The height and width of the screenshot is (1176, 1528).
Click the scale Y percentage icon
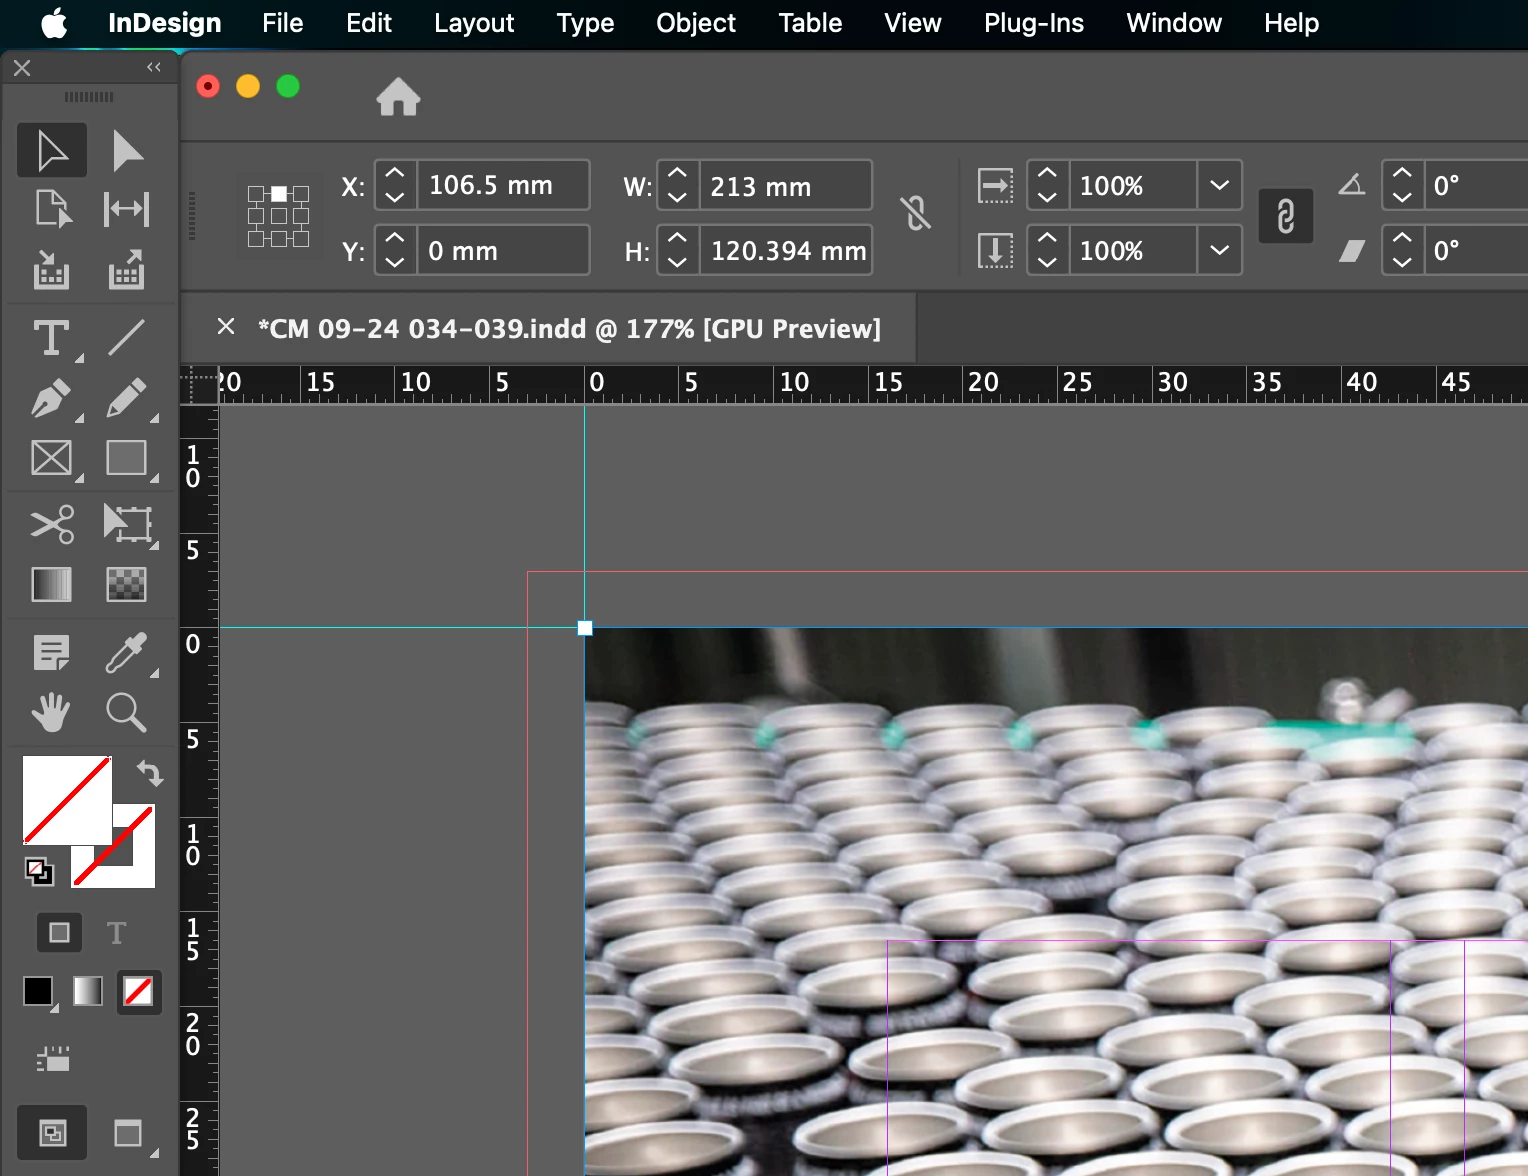(995, 251)
